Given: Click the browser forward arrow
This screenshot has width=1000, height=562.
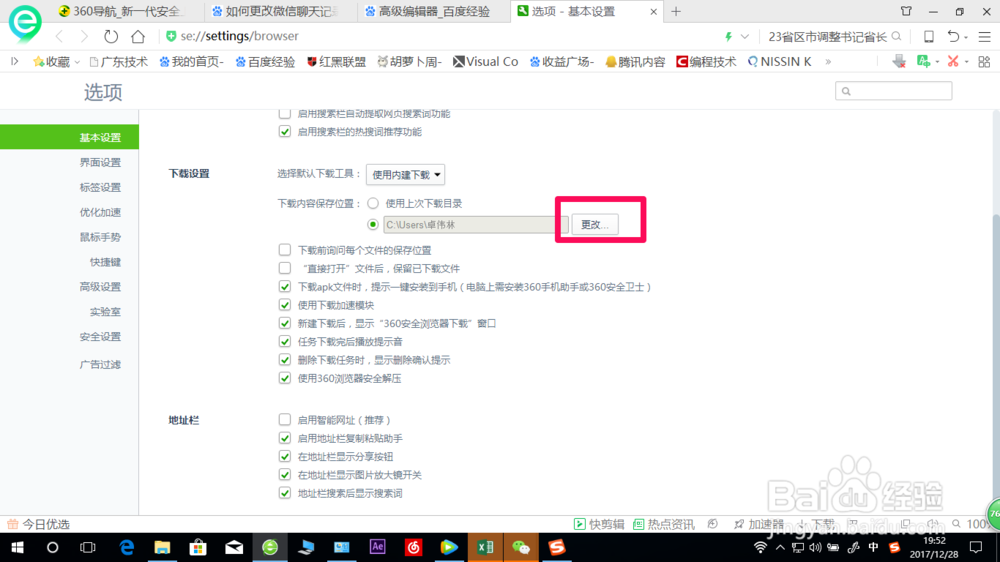Looking at the screenshot, I should point(84,36).
